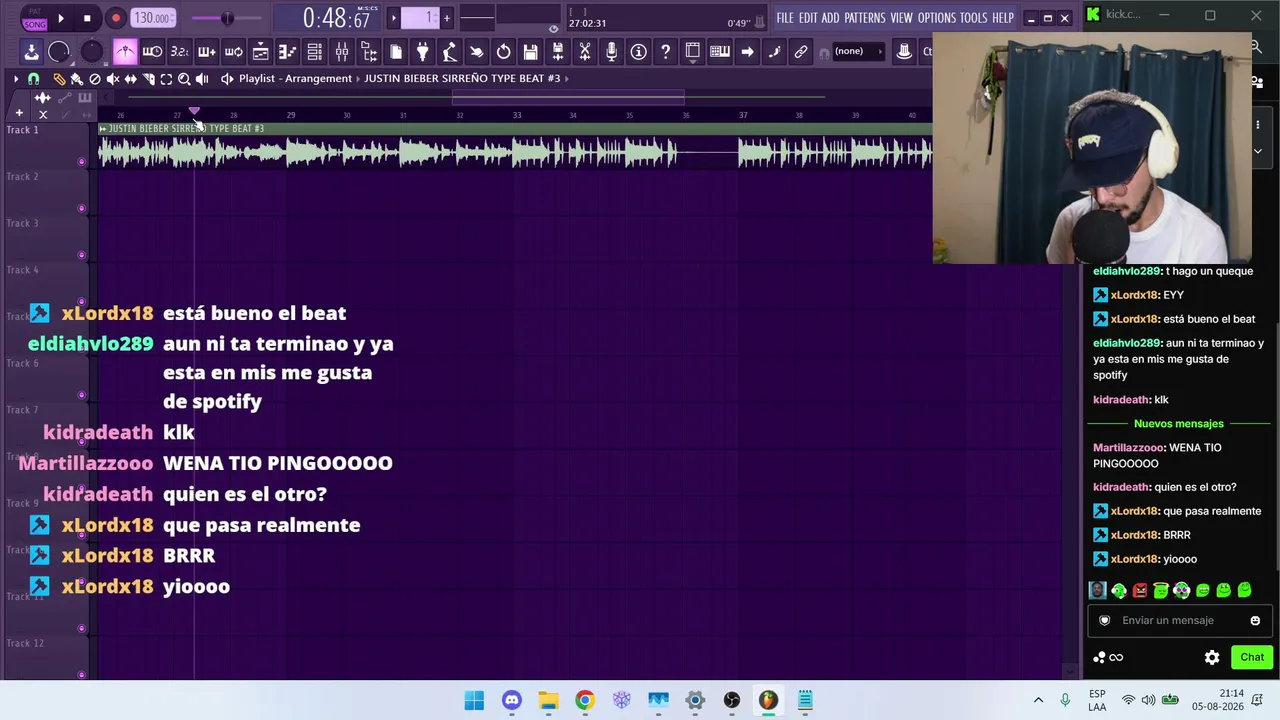Open the view layout dropdown toolbar button

(x=692, y=52)
